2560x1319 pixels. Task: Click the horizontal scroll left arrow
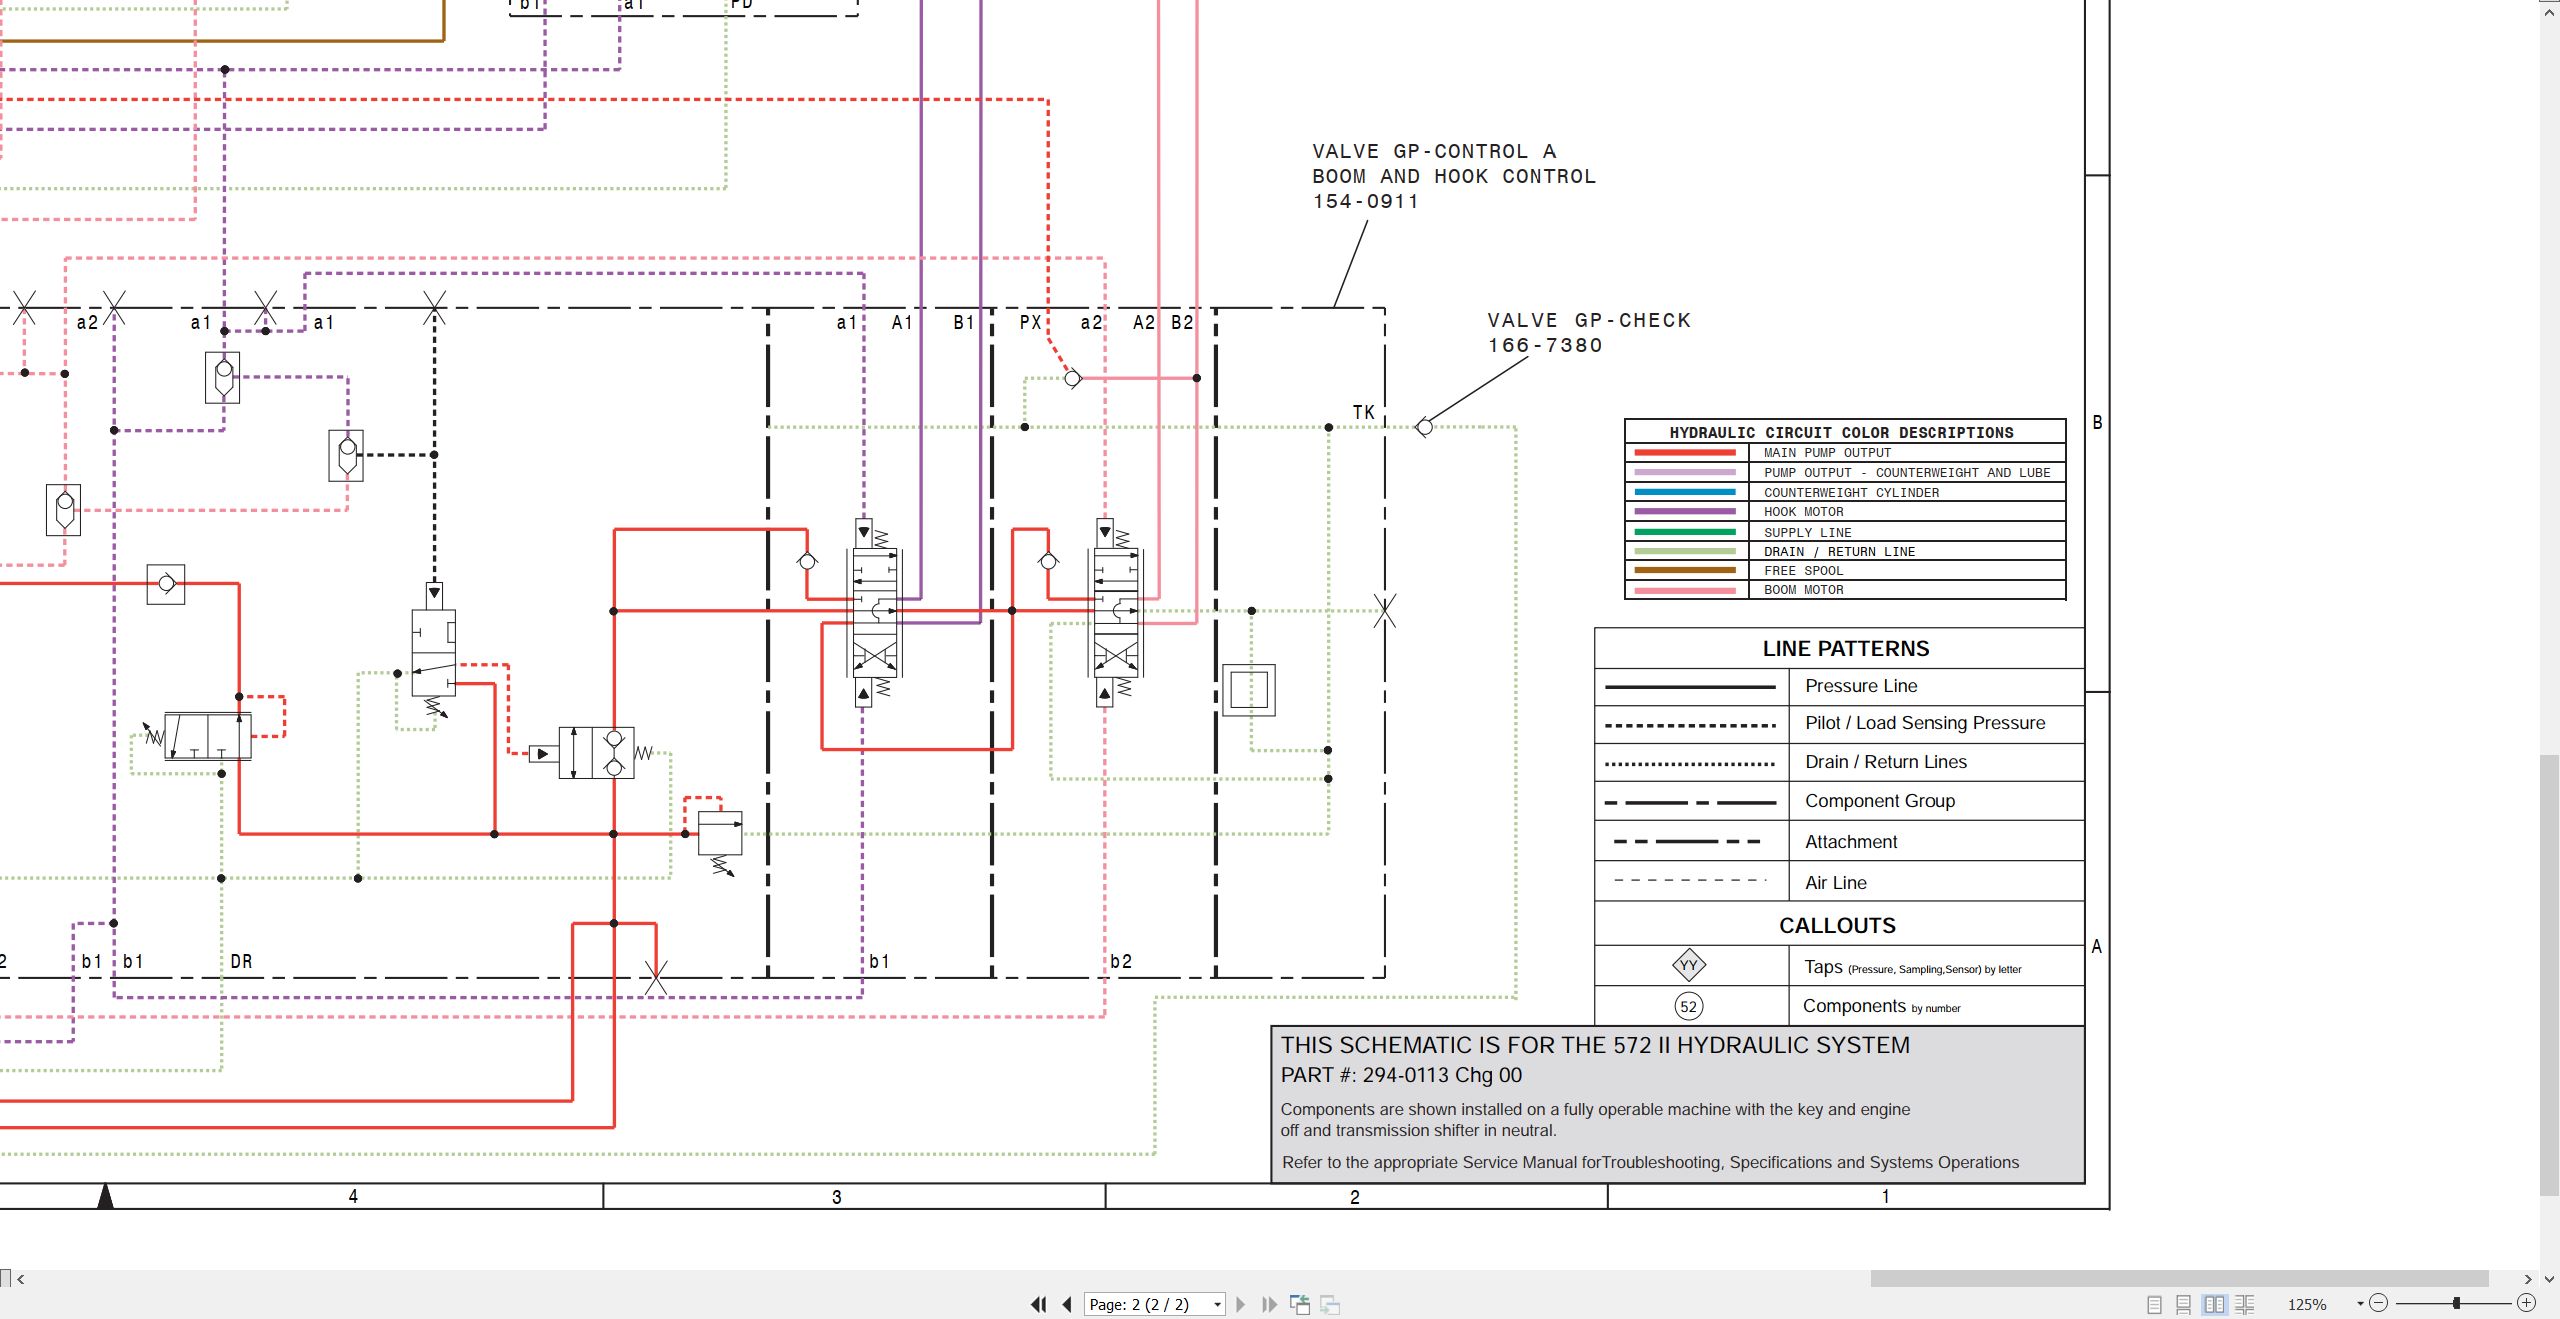20,1279
